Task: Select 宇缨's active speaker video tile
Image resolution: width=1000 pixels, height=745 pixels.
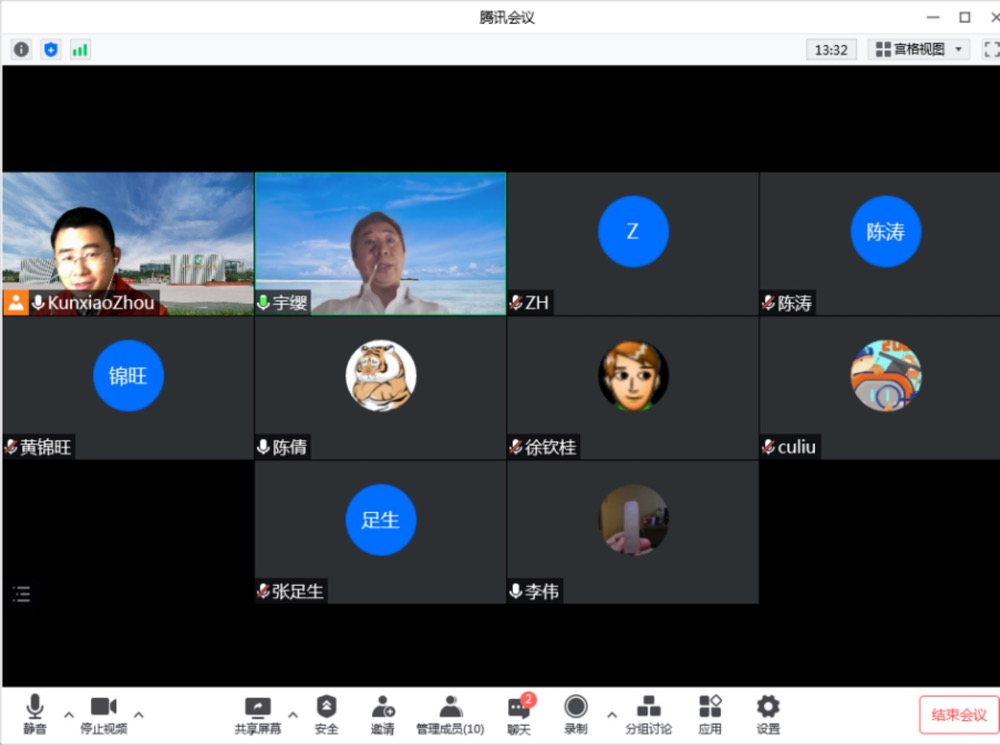Action: tap(381, 244)
